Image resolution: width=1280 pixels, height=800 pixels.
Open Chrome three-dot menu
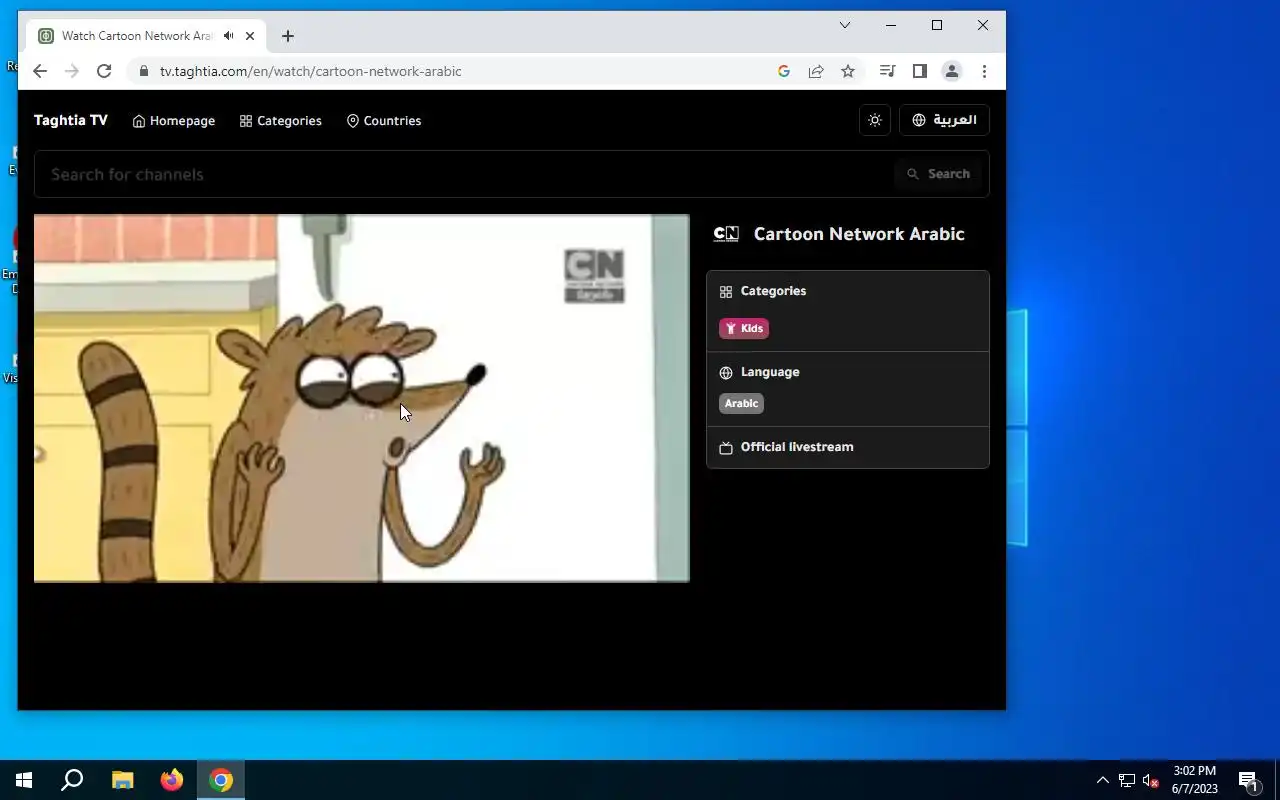[x=984, y=71]
